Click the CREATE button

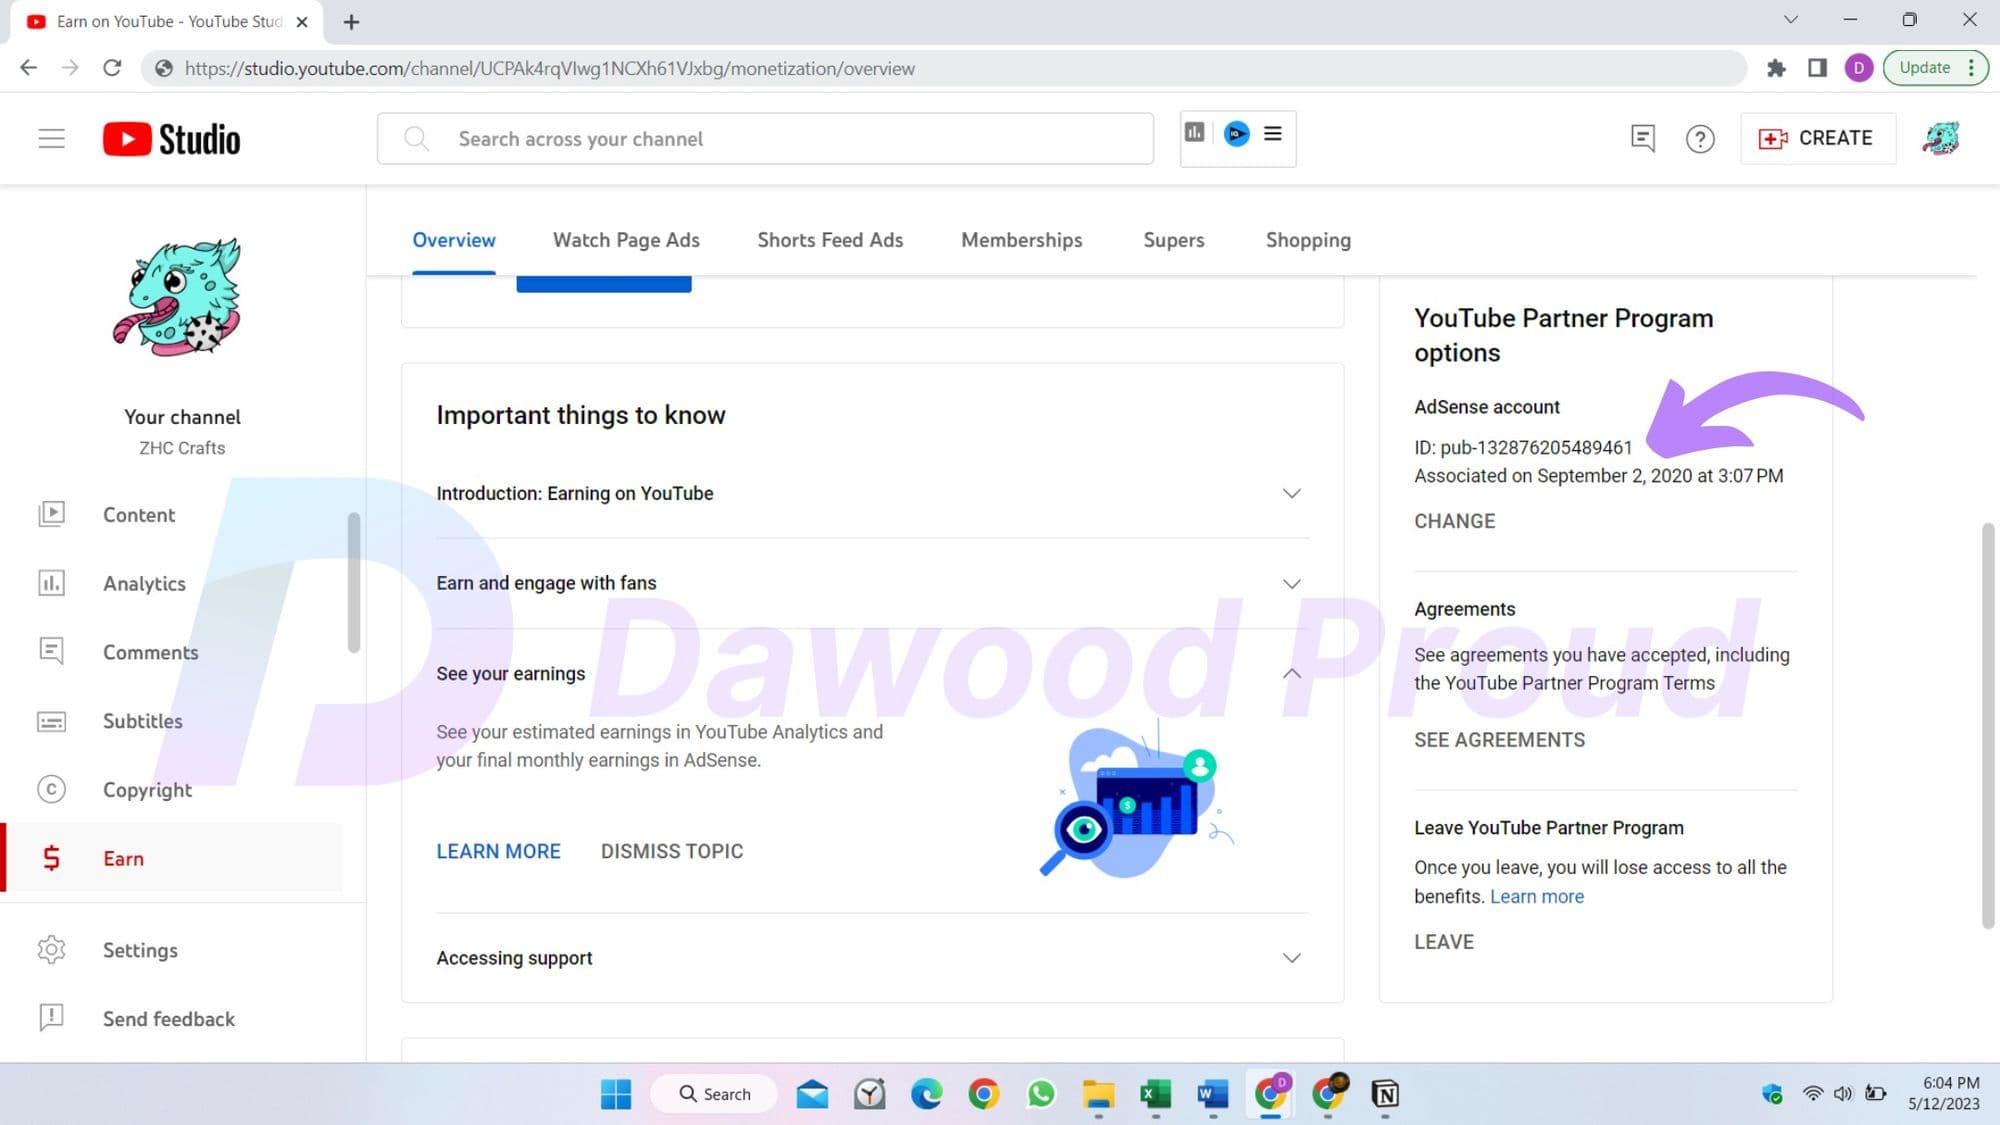[x=1817, y=138]
